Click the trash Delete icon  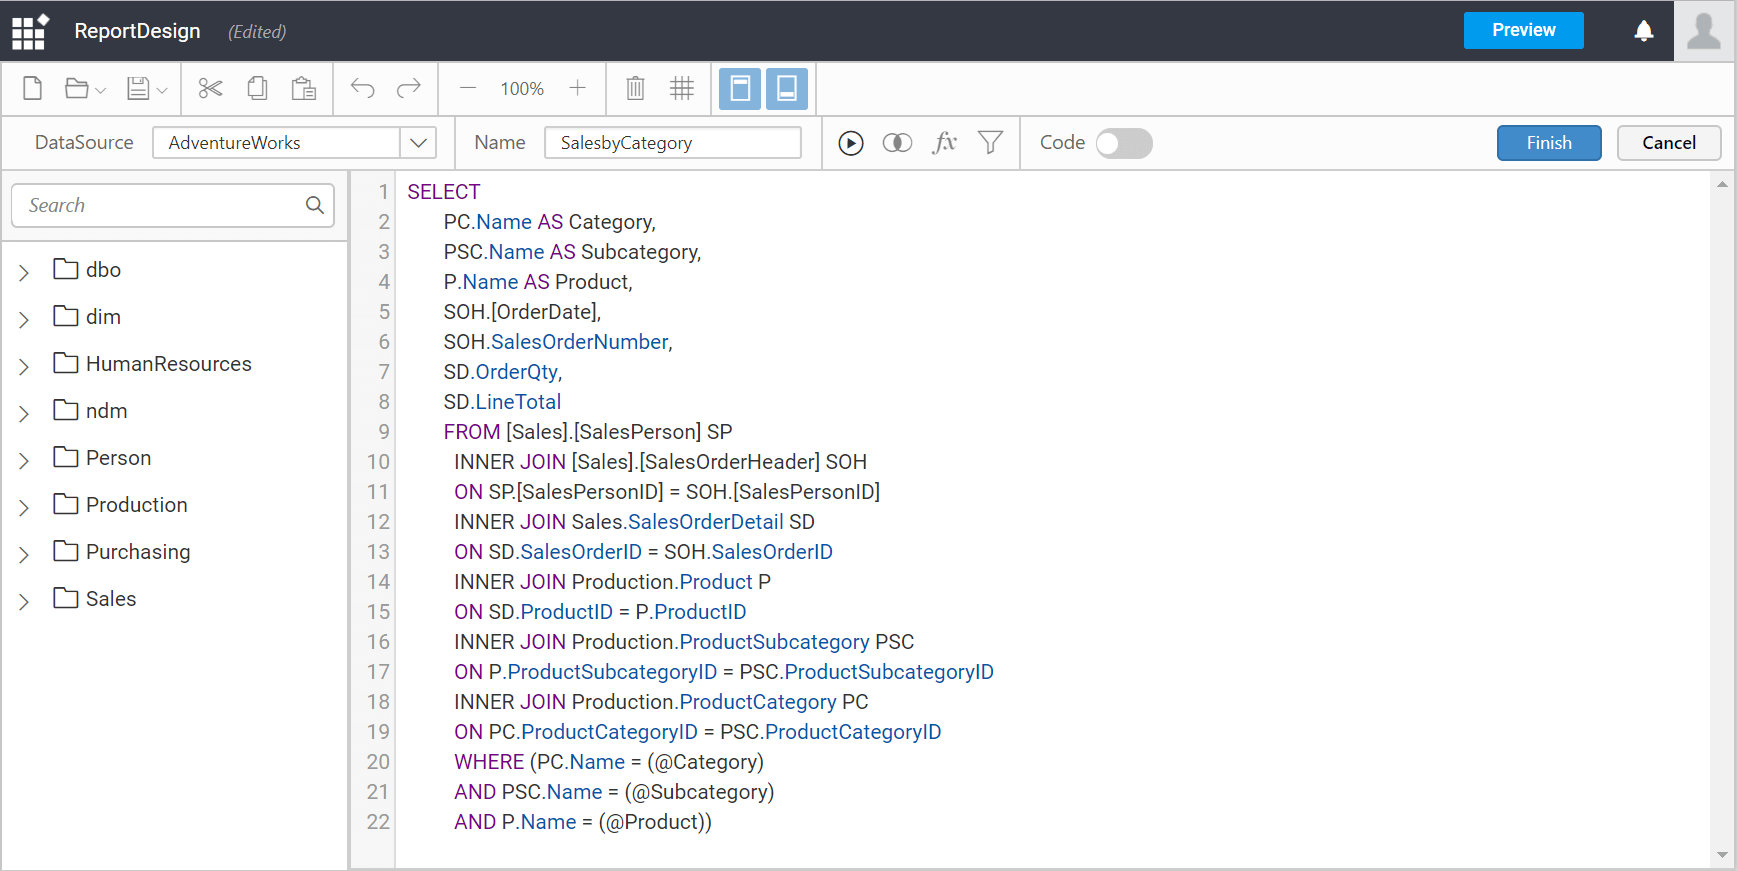pyautogui.click(x=635, y=89)
